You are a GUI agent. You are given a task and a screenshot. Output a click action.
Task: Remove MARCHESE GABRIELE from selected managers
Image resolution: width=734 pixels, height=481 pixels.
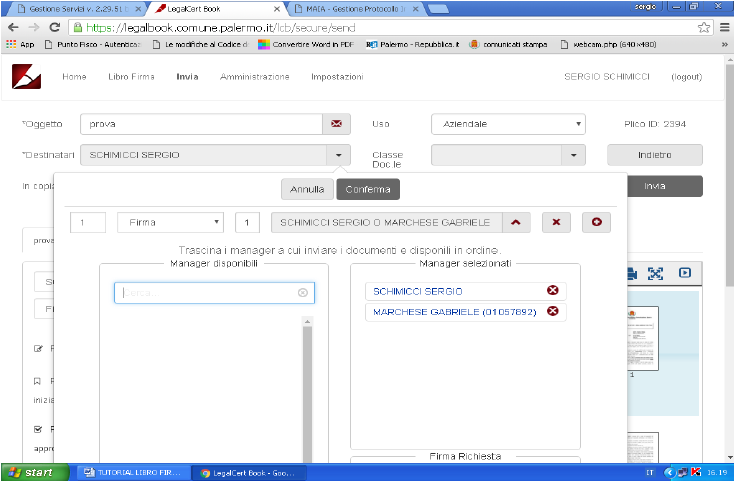pyautogui.click(x=552, y=311)
